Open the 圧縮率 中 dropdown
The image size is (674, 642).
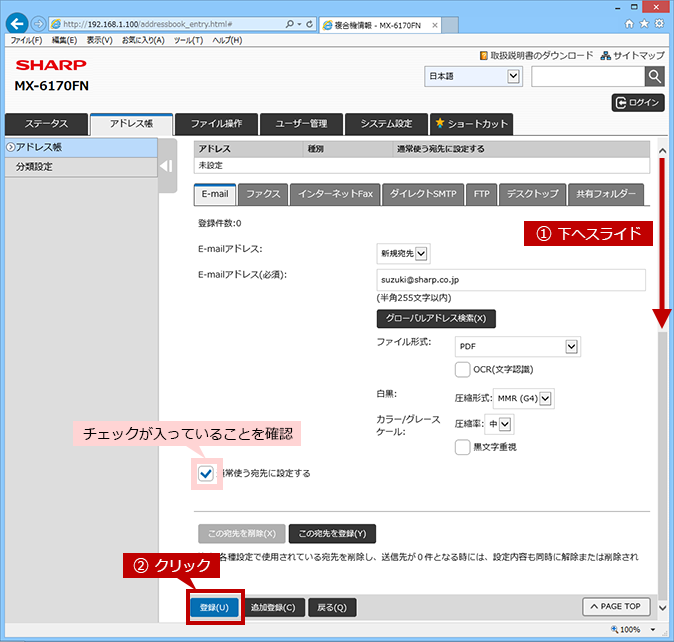pos(499,425)
